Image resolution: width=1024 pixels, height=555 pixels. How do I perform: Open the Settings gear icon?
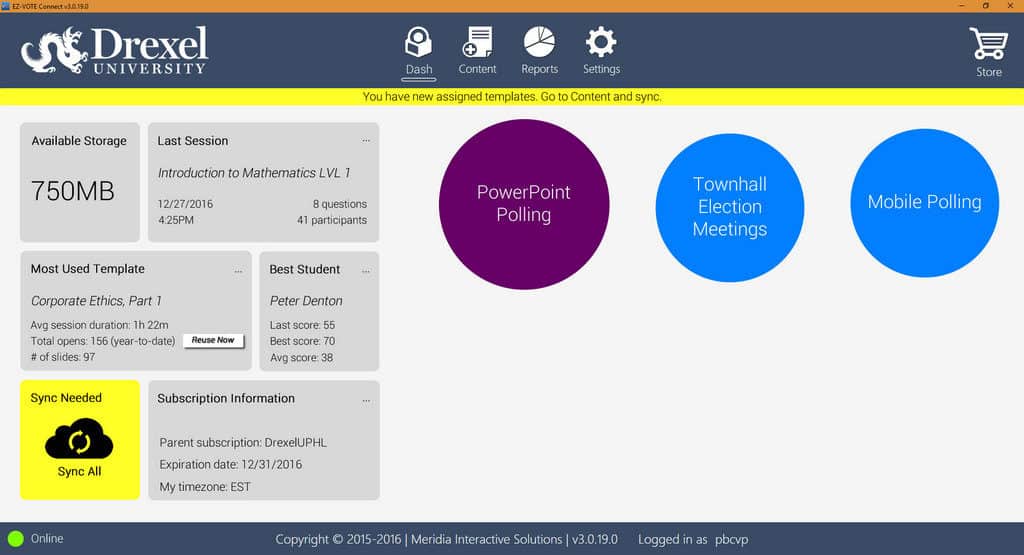pyautogui.click(x=601, y=42)
